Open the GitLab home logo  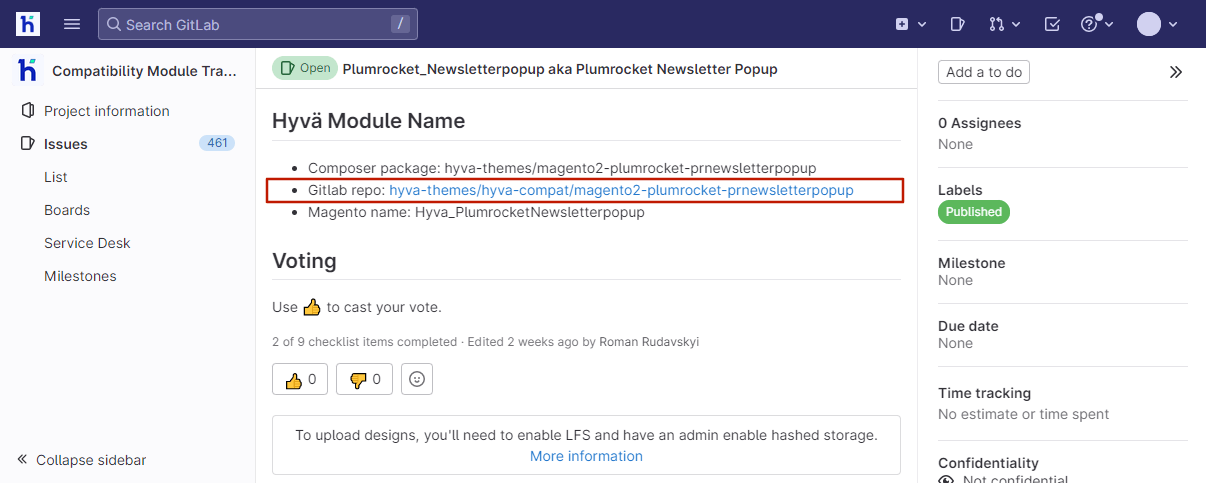pos(28,24)
